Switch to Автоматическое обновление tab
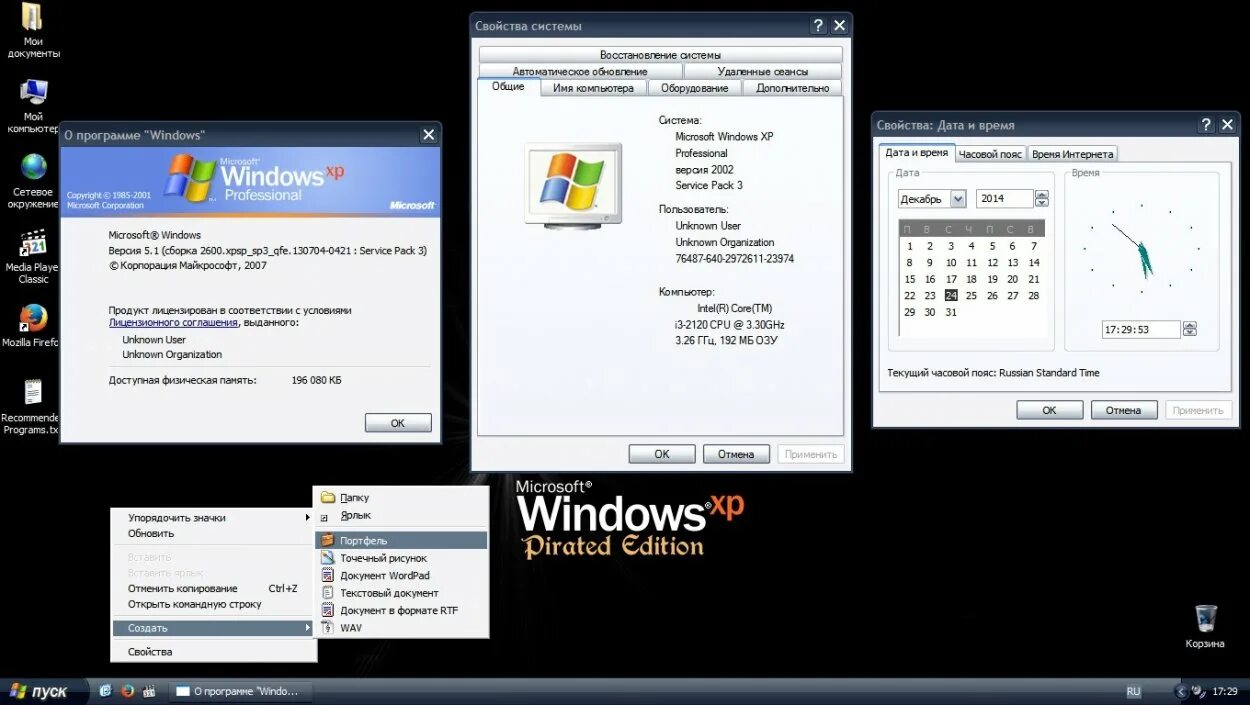The height and width of the screenshot is (705, 1250). pos(580,71)
